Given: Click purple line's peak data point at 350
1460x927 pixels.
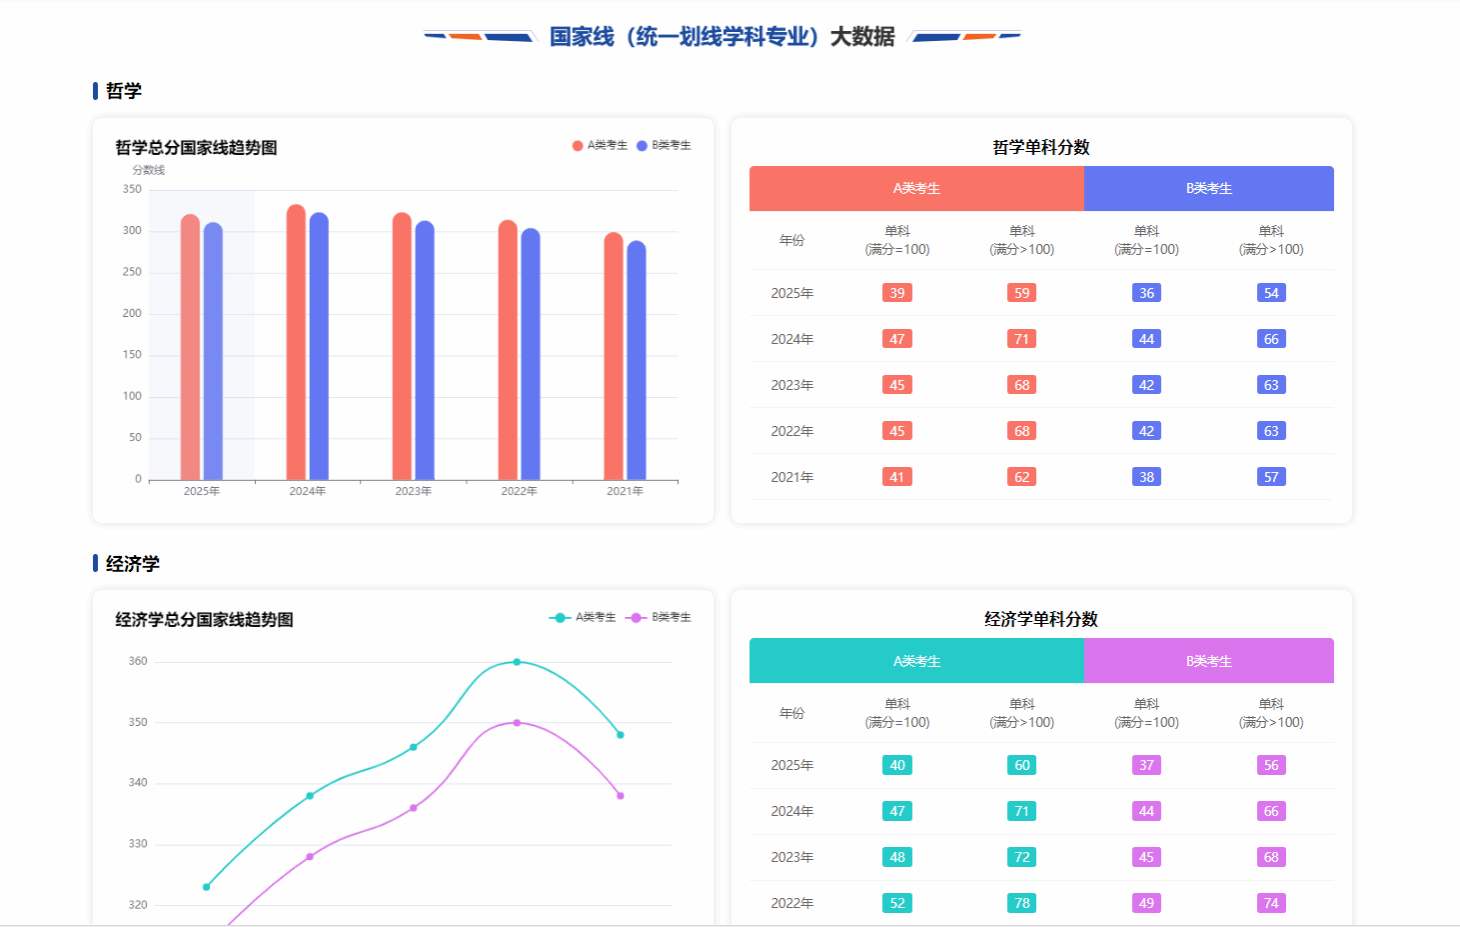Looking at the screenshot, I should pyautogui.click(x=517, y=723).
